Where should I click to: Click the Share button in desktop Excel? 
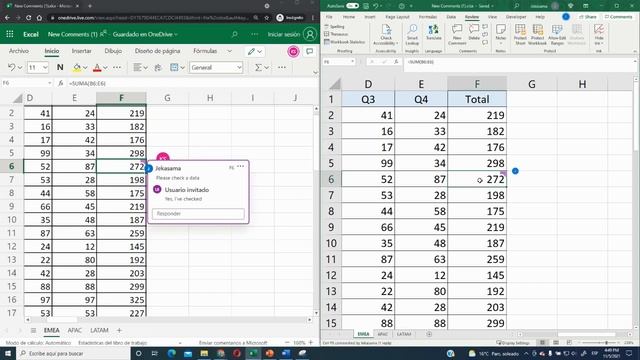pyautogui.click(x=588, y=17)
